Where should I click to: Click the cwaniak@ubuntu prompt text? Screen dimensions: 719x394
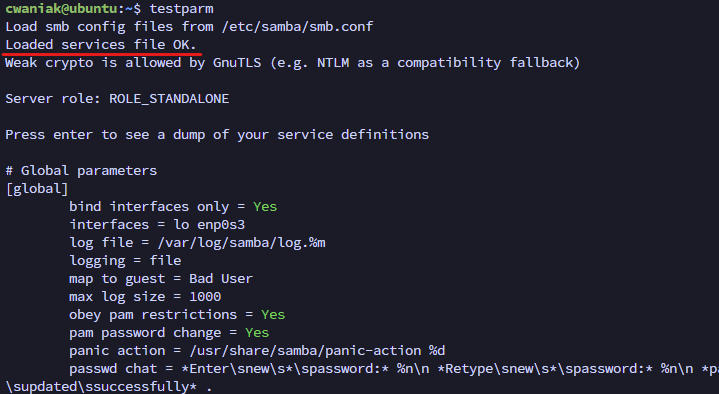pyautogui.click(x=61, y=9)
